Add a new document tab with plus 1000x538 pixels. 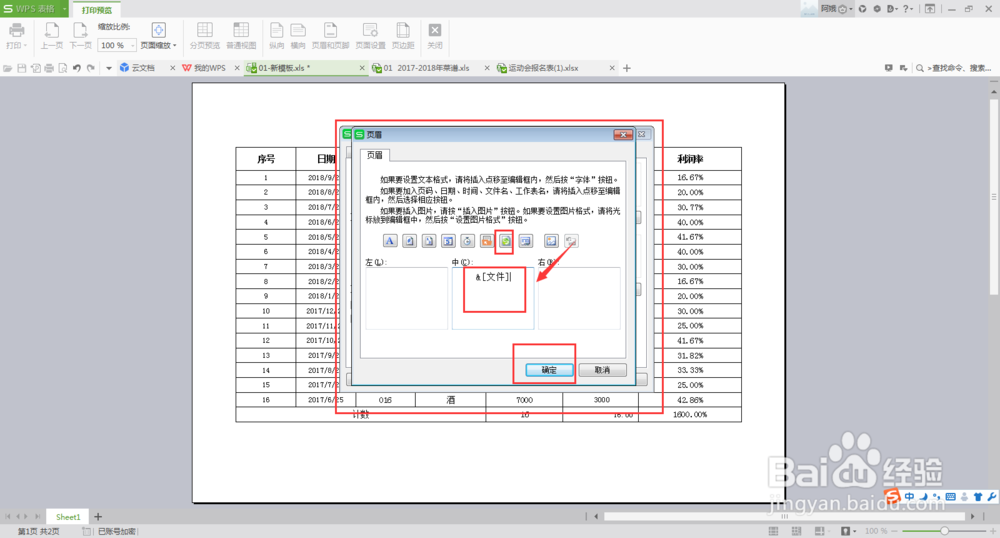pyautogui.click(x=627, y=68)
